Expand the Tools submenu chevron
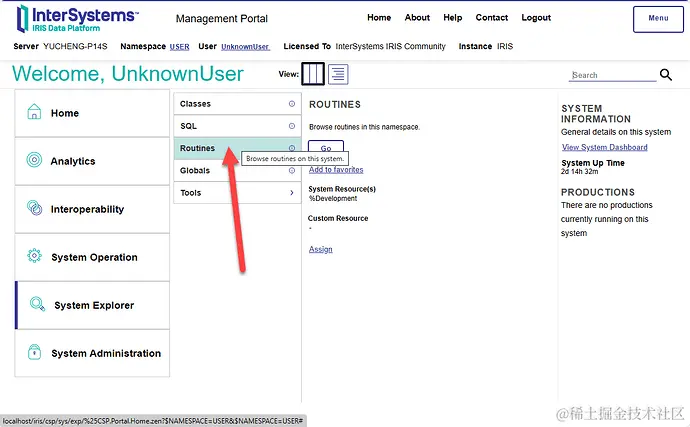690x427 pixels. coord(292,192)
